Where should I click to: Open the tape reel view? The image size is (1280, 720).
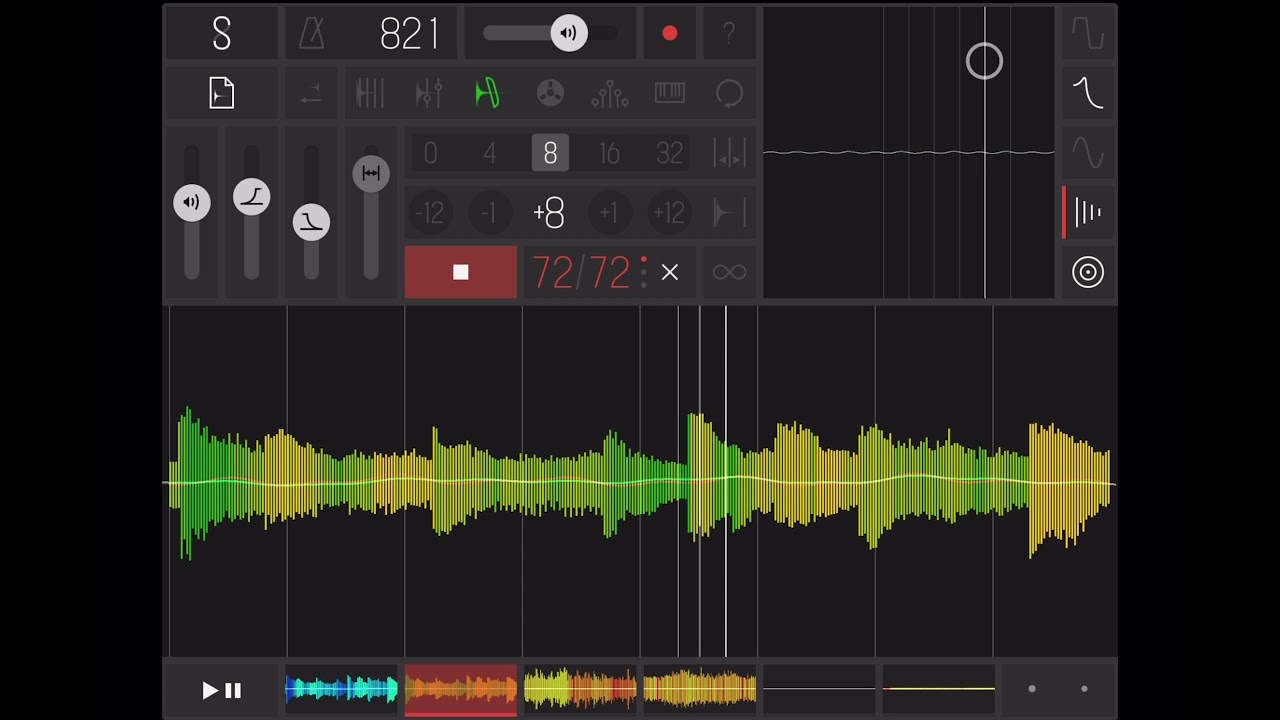coord(550,94)
